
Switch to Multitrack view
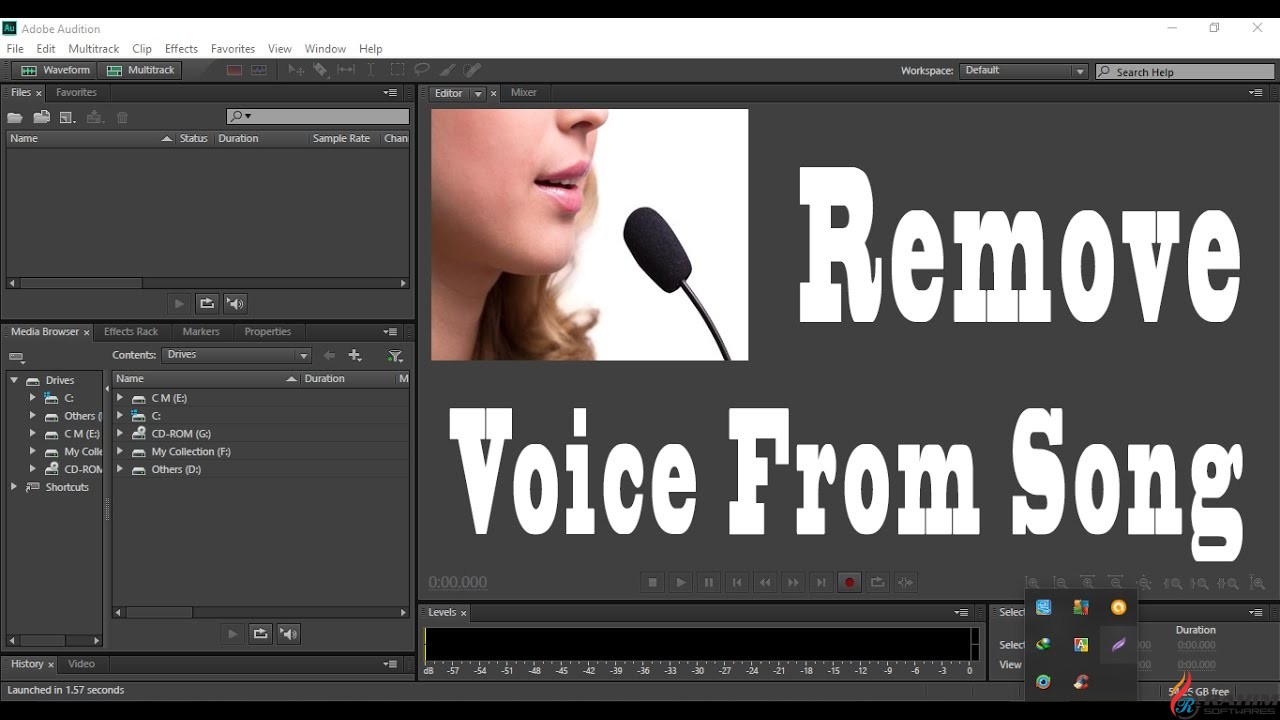click(141, 70)
